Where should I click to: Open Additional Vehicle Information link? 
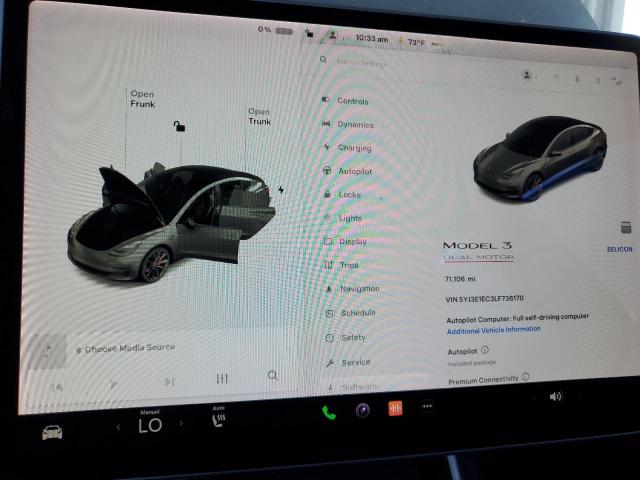[493, 330]
